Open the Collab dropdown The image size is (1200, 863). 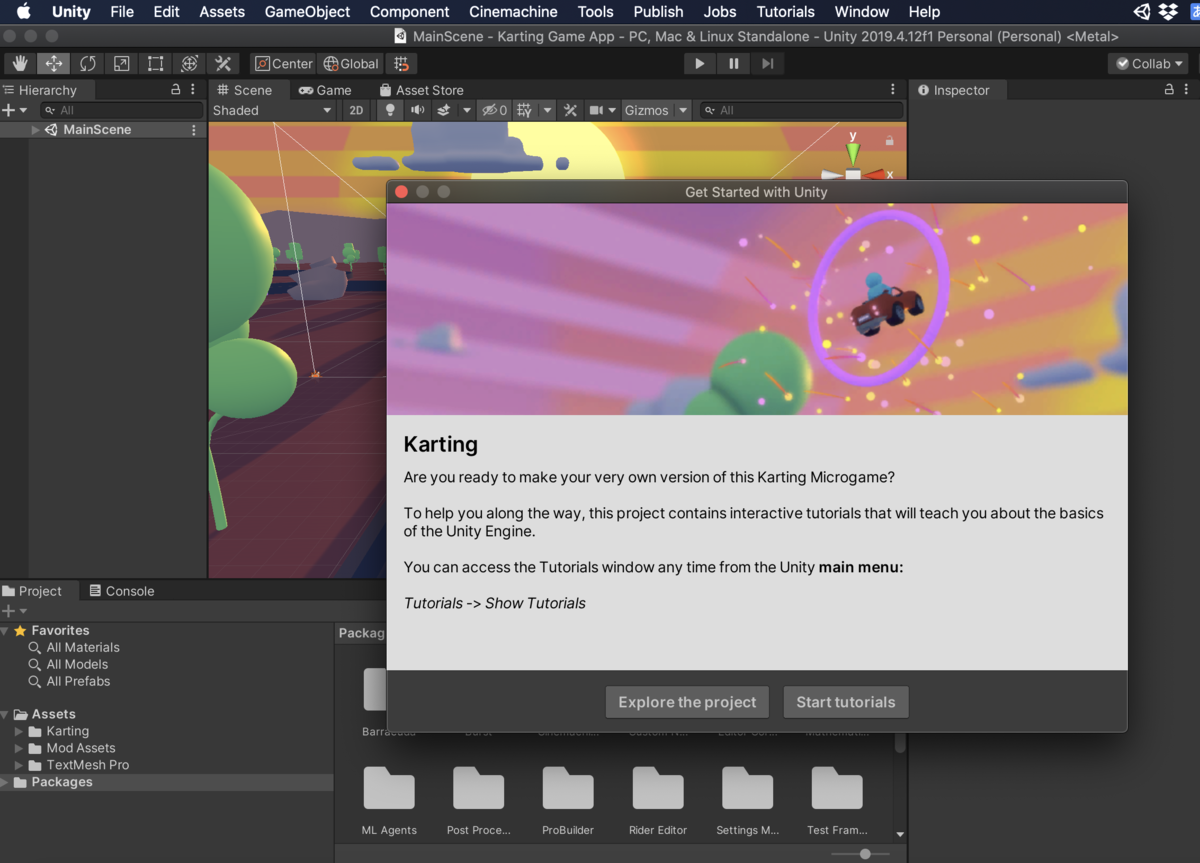1148,63
